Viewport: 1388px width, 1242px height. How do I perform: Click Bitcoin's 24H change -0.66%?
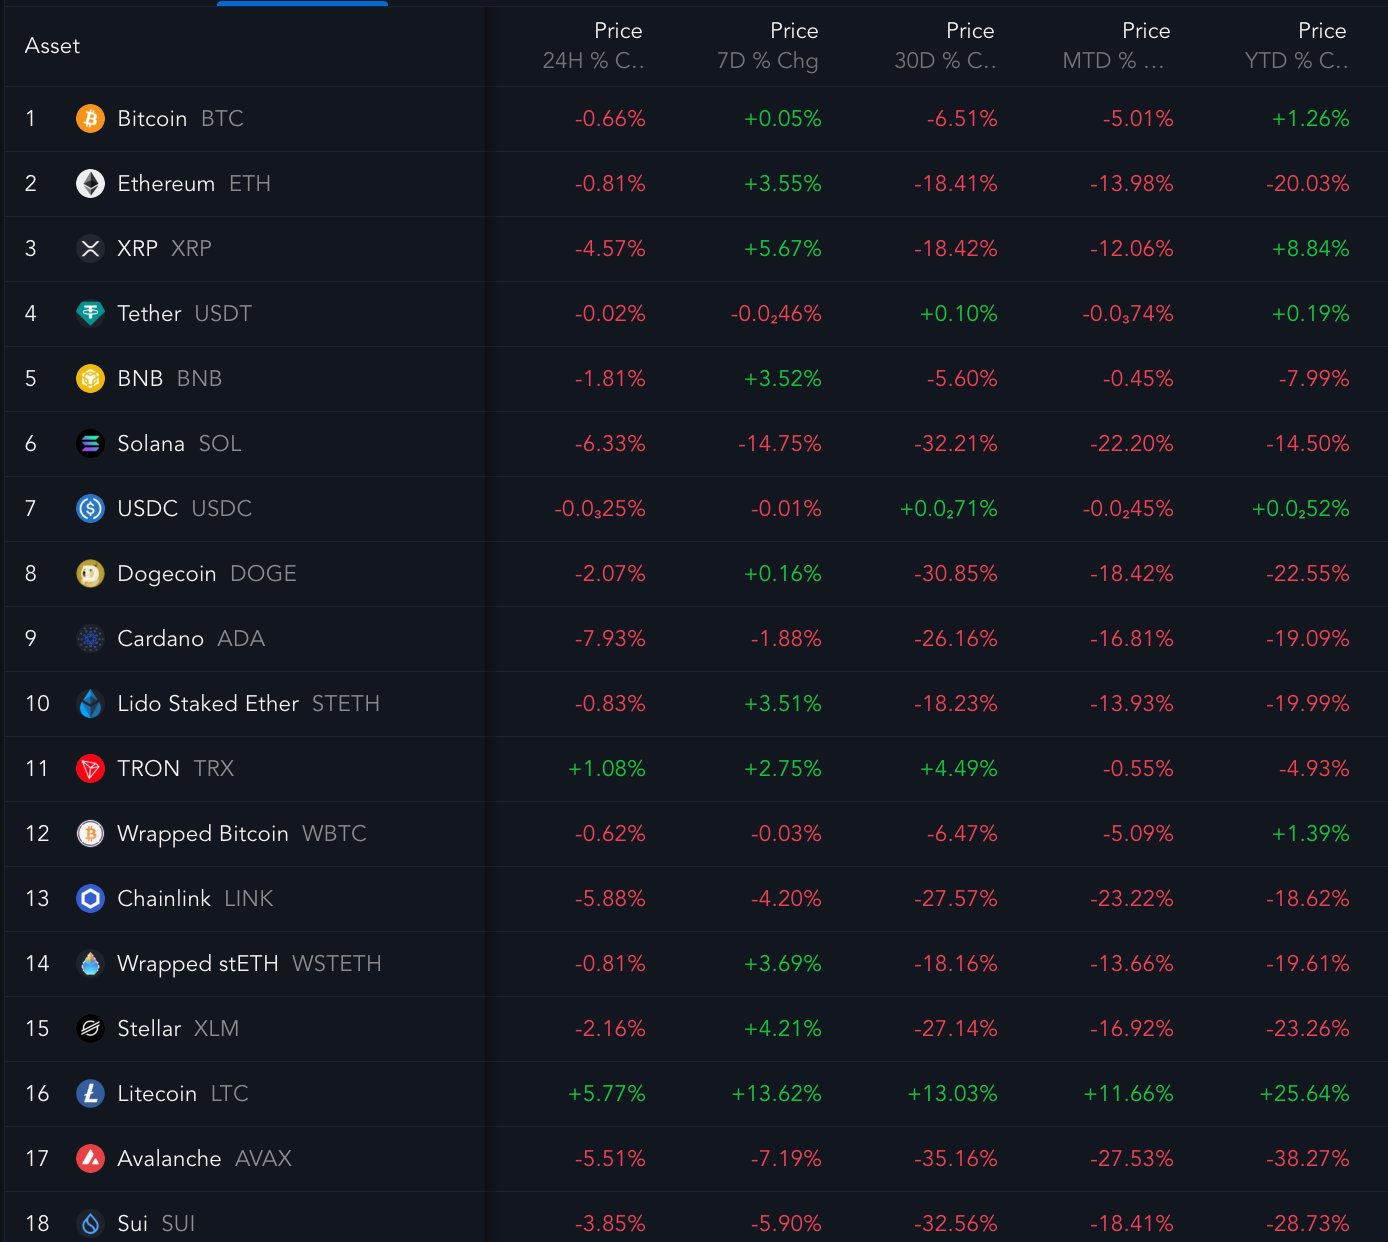click(x=610, y=119)
